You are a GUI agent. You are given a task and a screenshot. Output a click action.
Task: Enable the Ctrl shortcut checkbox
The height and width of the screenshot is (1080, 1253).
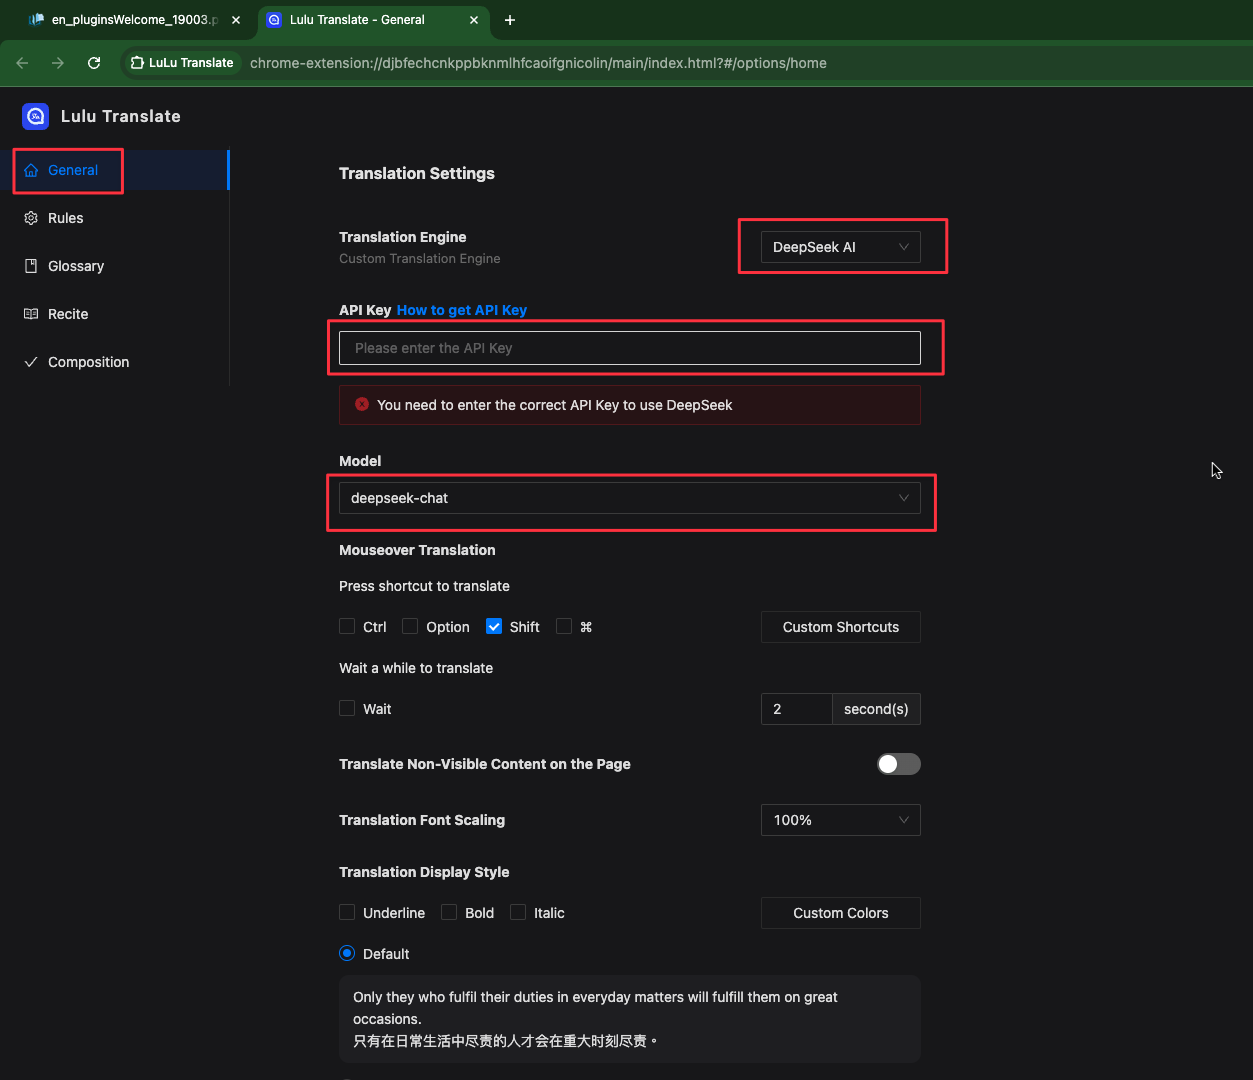click(347, 626)
